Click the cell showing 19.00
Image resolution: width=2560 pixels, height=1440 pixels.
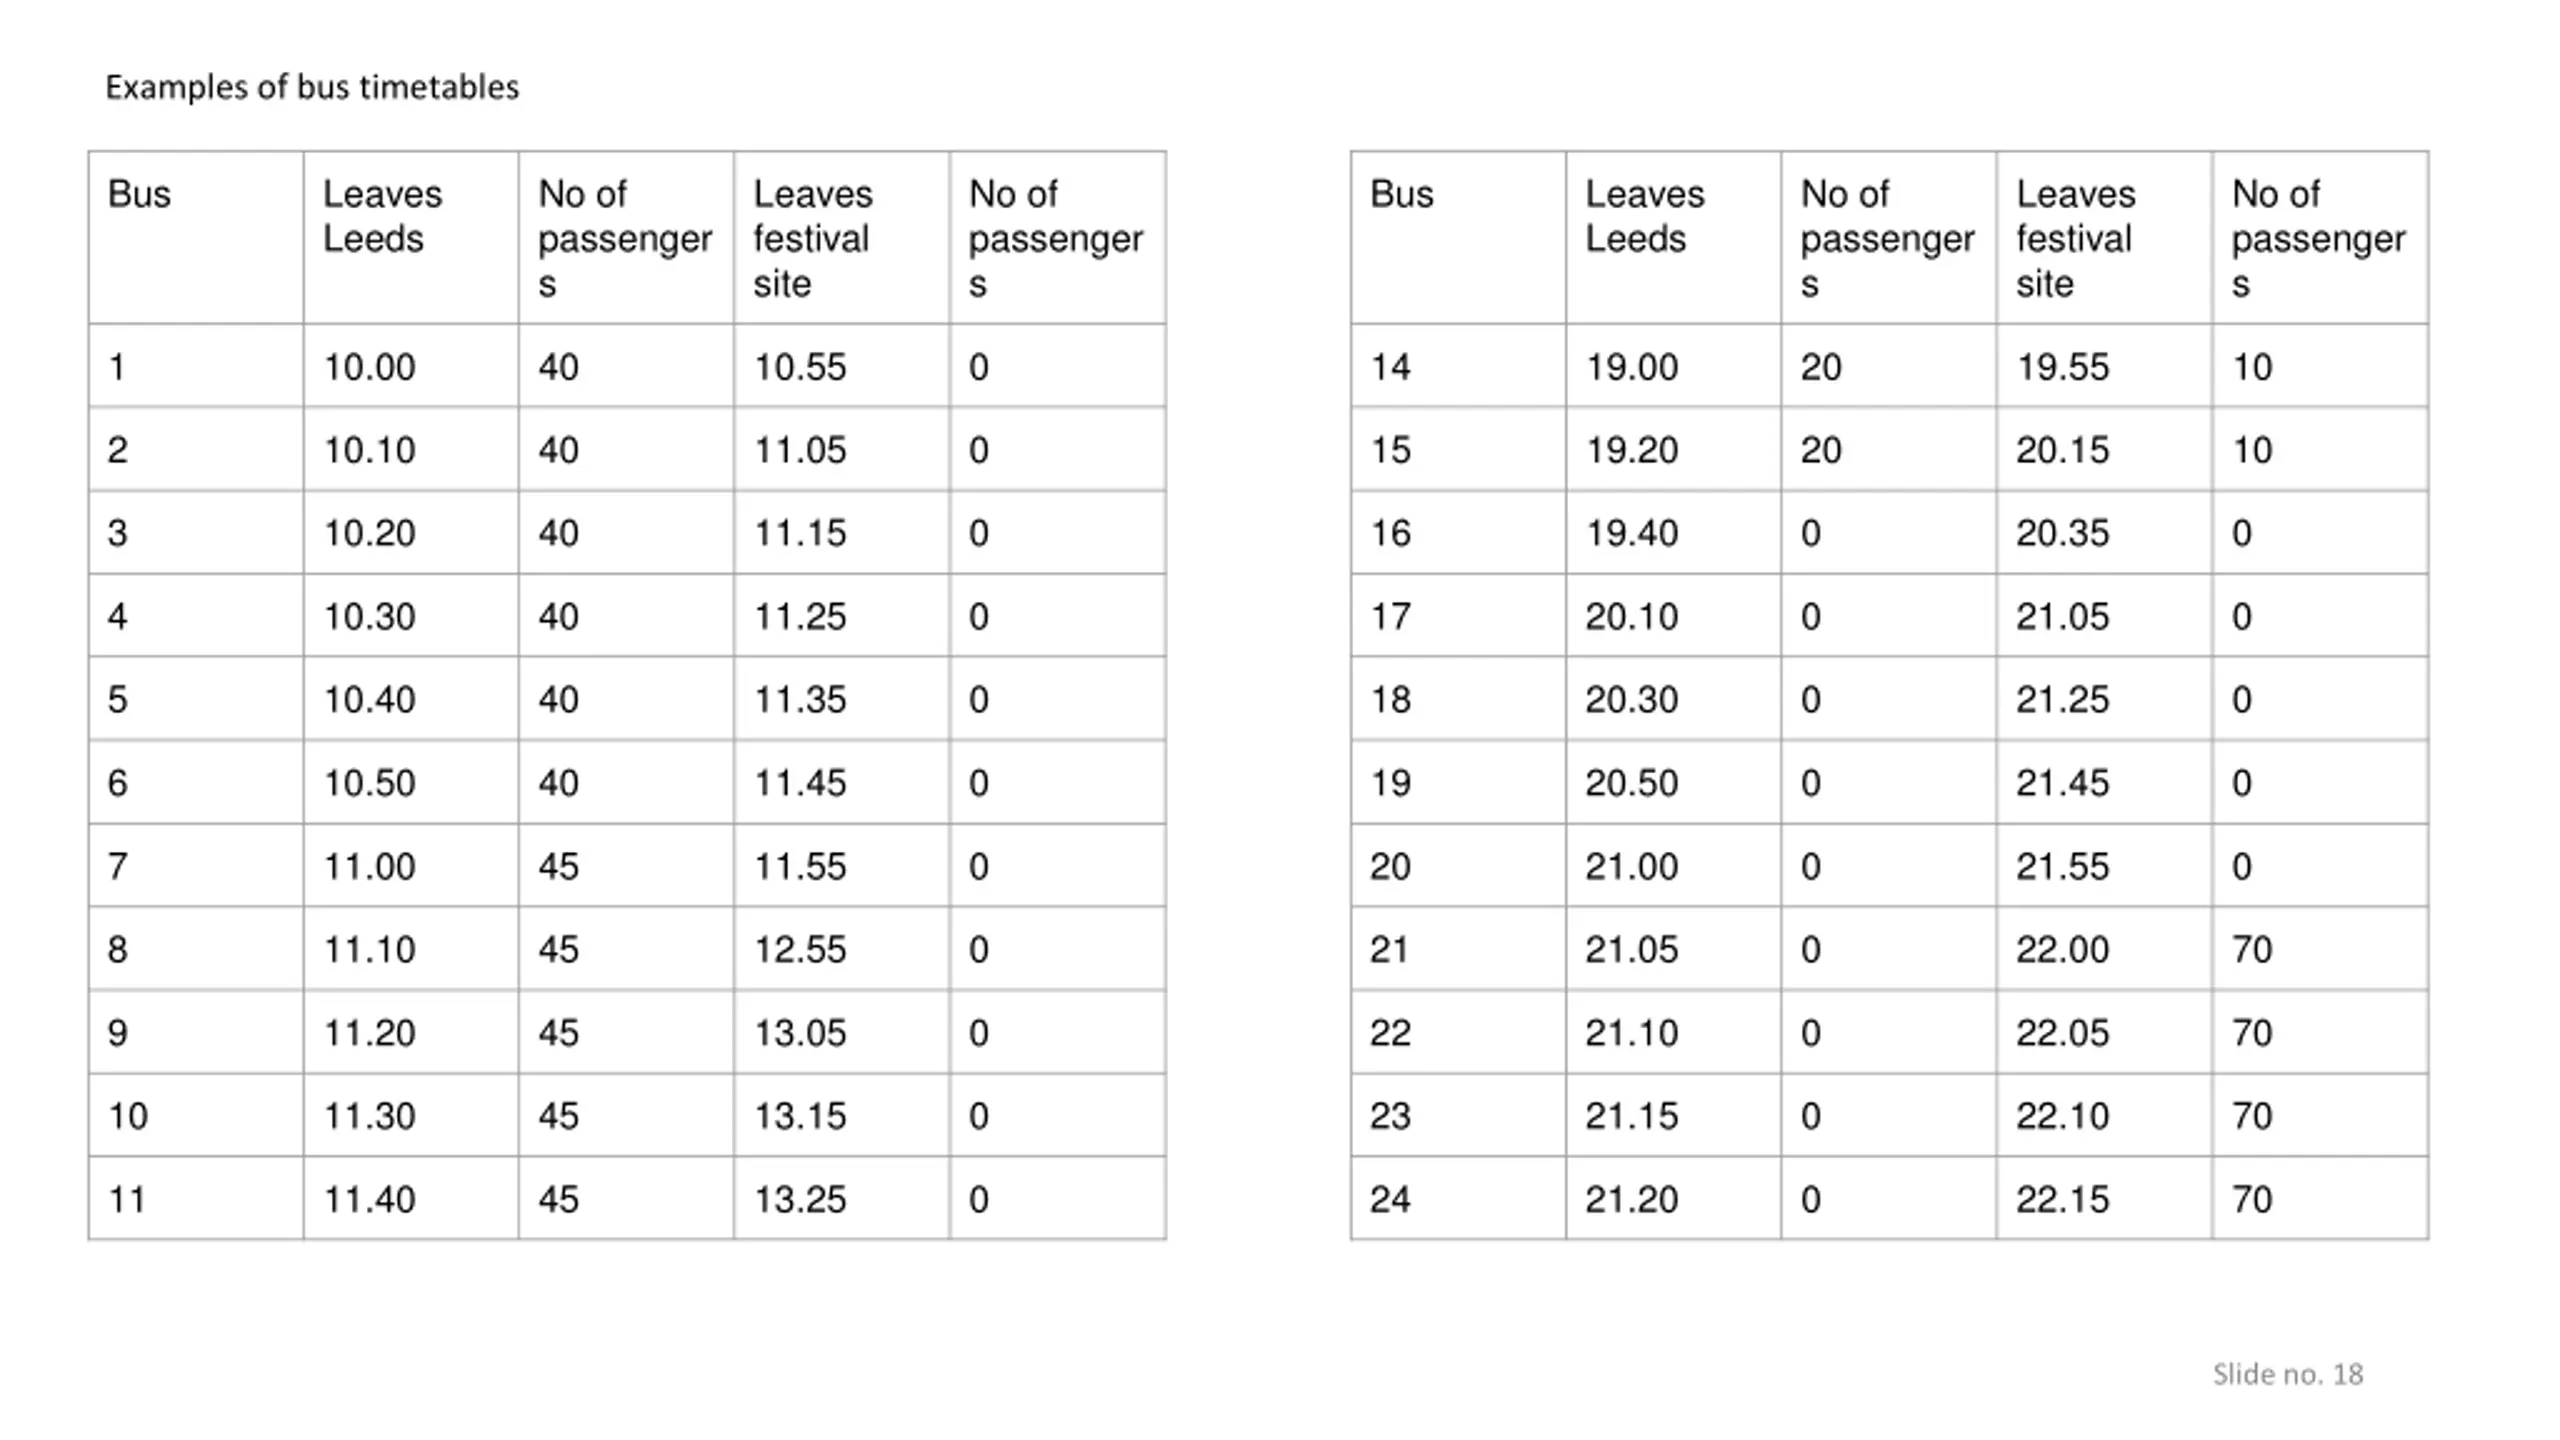click(1673, 366)
